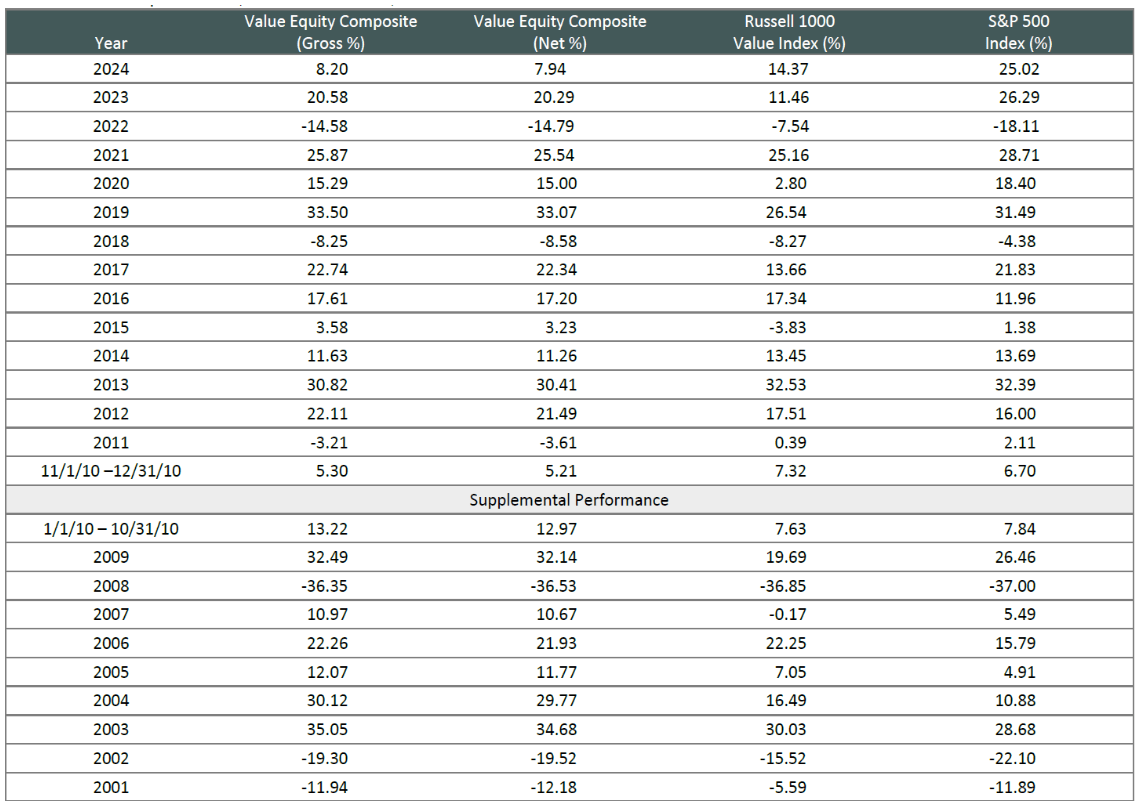1137x801 pixels.
Task: Select the 2002 gross return -19.30
Action: [325, 759]
